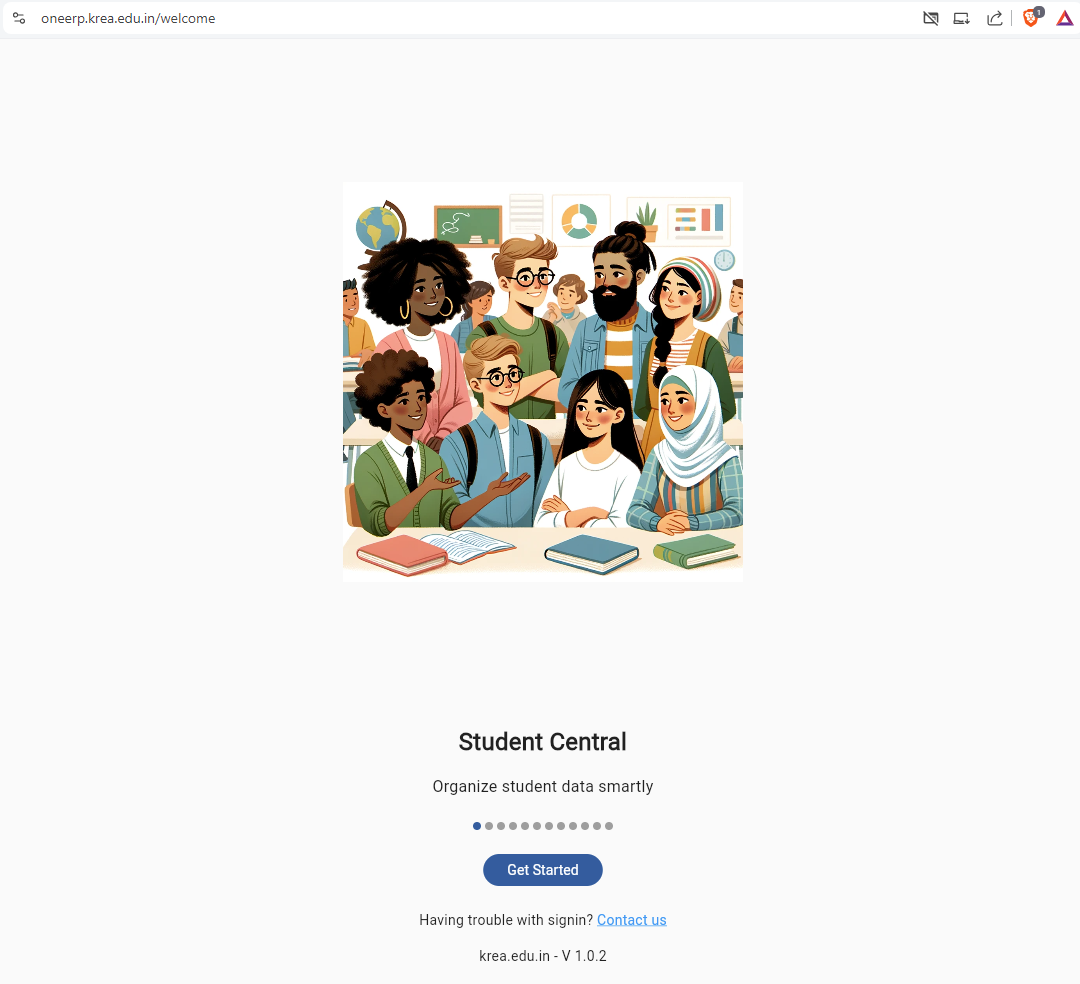Open the share page icon

(x=994, y=19)
